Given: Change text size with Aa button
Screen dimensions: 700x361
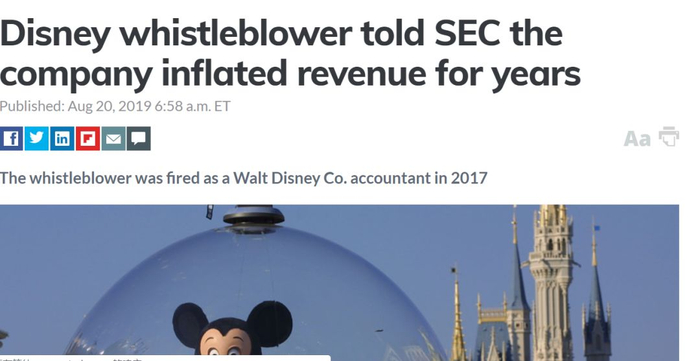Looking at the screenshot, I should point(637,138).
